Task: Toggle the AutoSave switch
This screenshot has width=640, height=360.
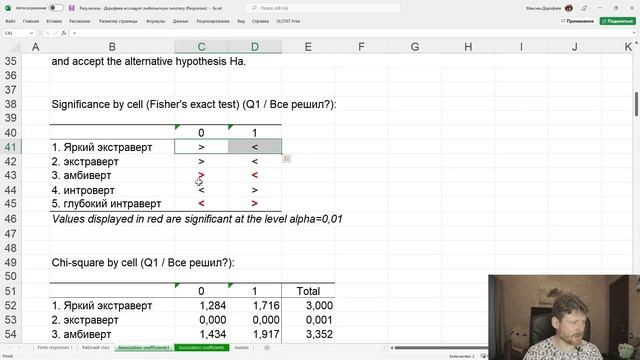Action: click(x=56, y=8)
